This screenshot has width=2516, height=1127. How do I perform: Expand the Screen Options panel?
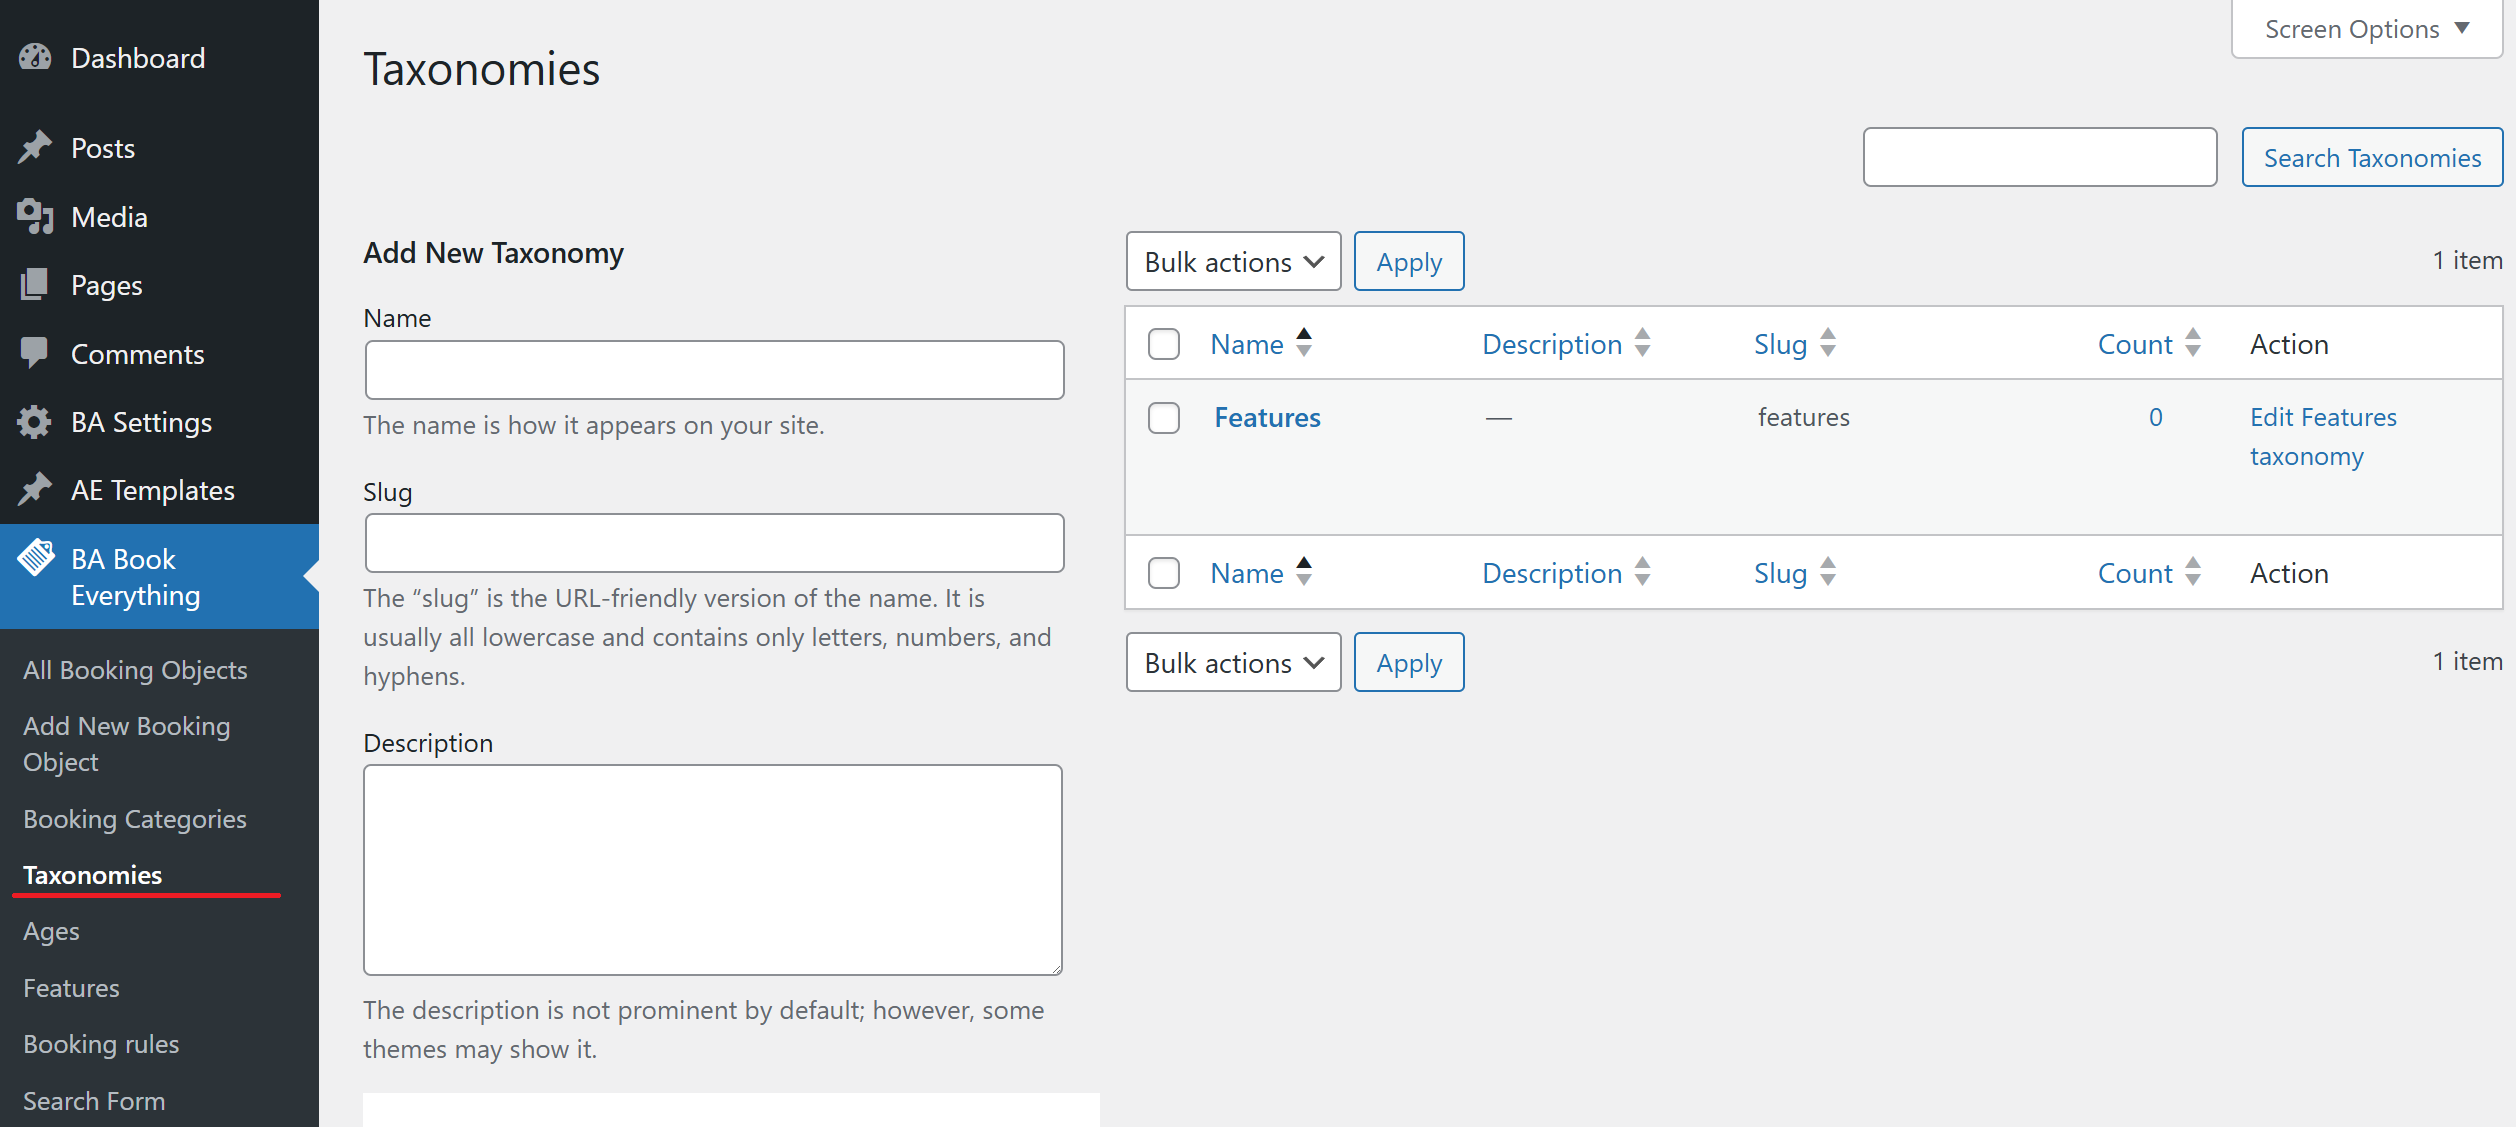coord(2366,30)
